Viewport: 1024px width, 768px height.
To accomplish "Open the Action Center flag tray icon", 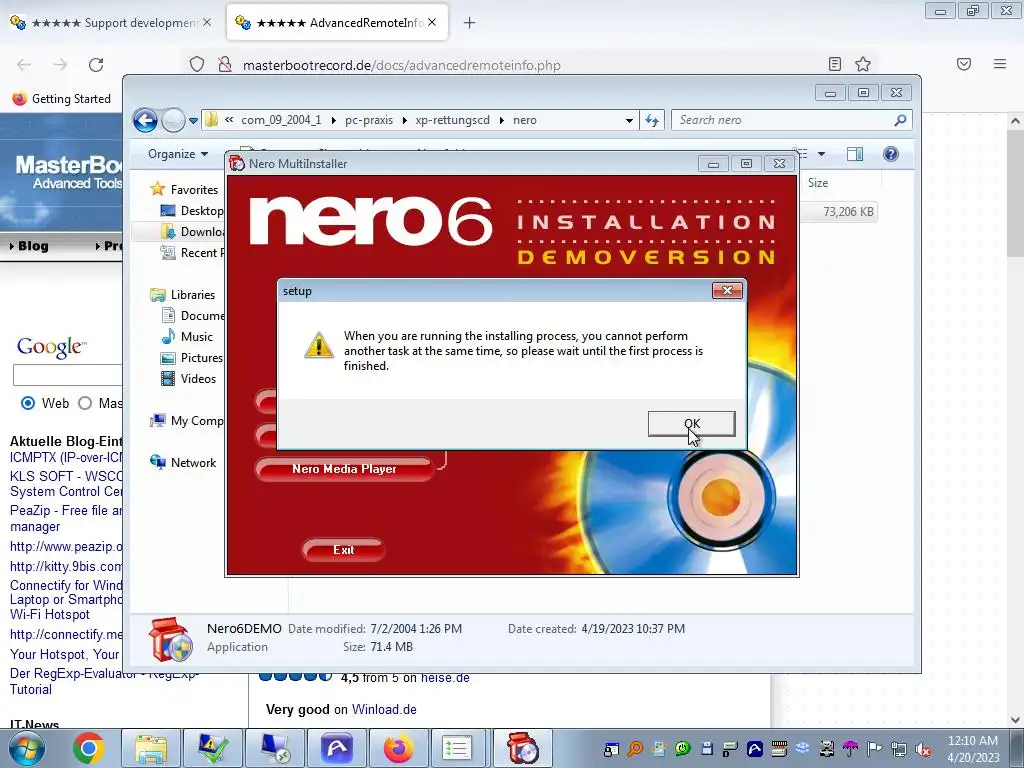I will pos(874,749).
